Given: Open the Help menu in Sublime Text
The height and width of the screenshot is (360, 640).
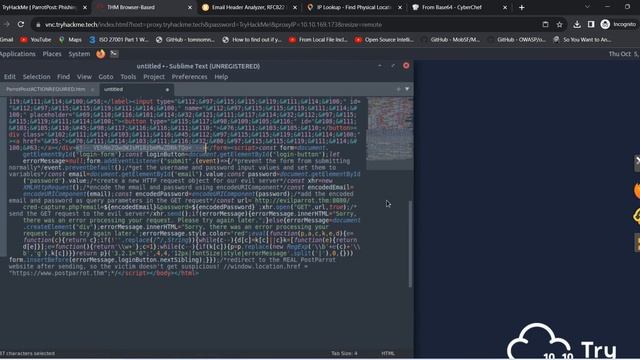Looking at the screenshot, I should (221, 77).
